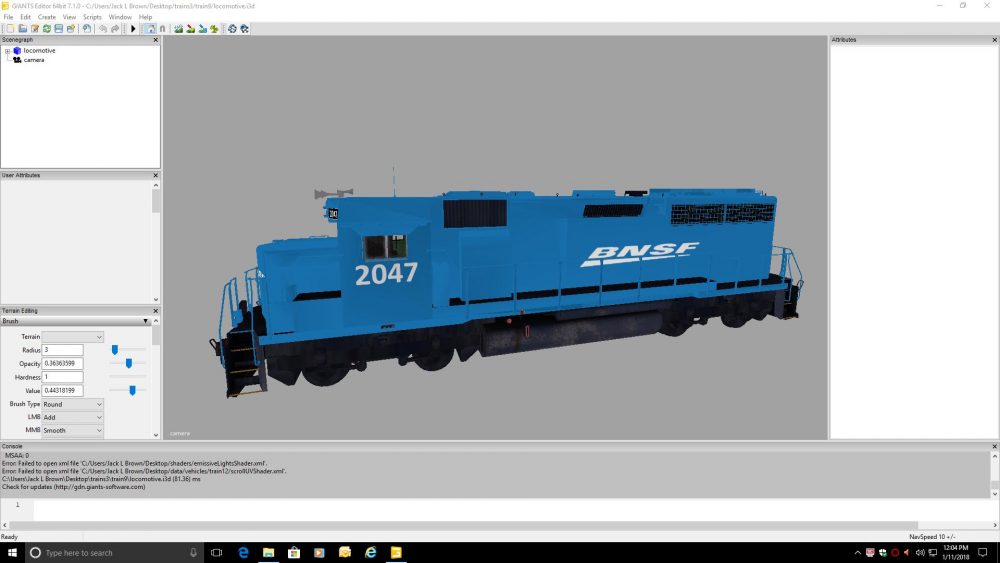Open the Microsoft Store taskbar icon
Image resolution: width=1000 pixels, height=563 pixels.
point(294,553)
